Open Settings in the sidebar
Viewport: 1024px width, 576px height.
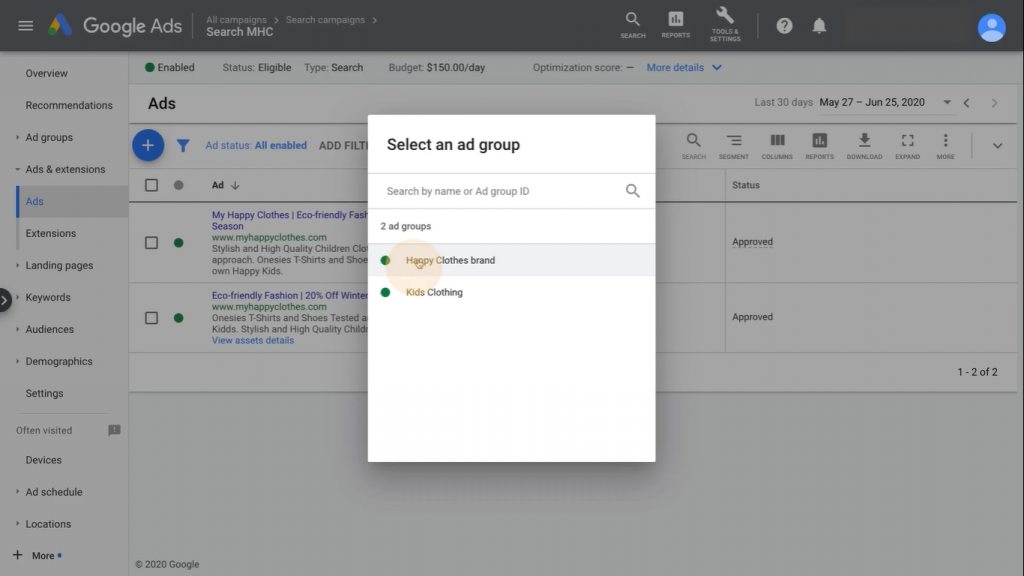44,393
